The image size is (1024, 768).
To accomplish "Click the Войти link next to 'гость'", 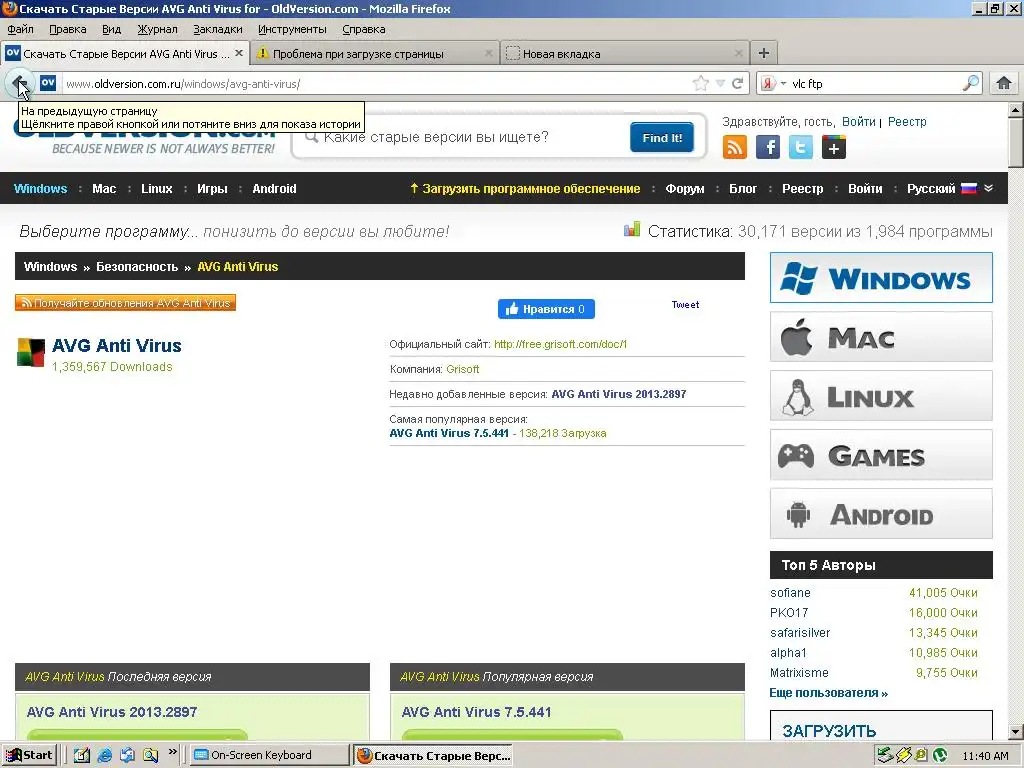I will [x=858, y=122].
